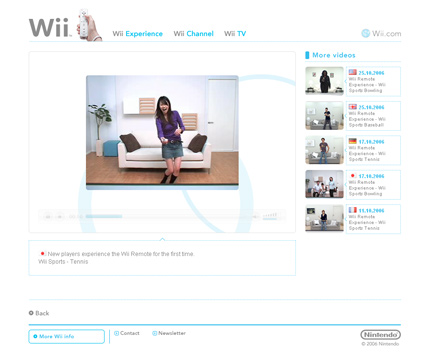Adjust the volume level bars
The image size is (430, 360).
tap(270, 216)
